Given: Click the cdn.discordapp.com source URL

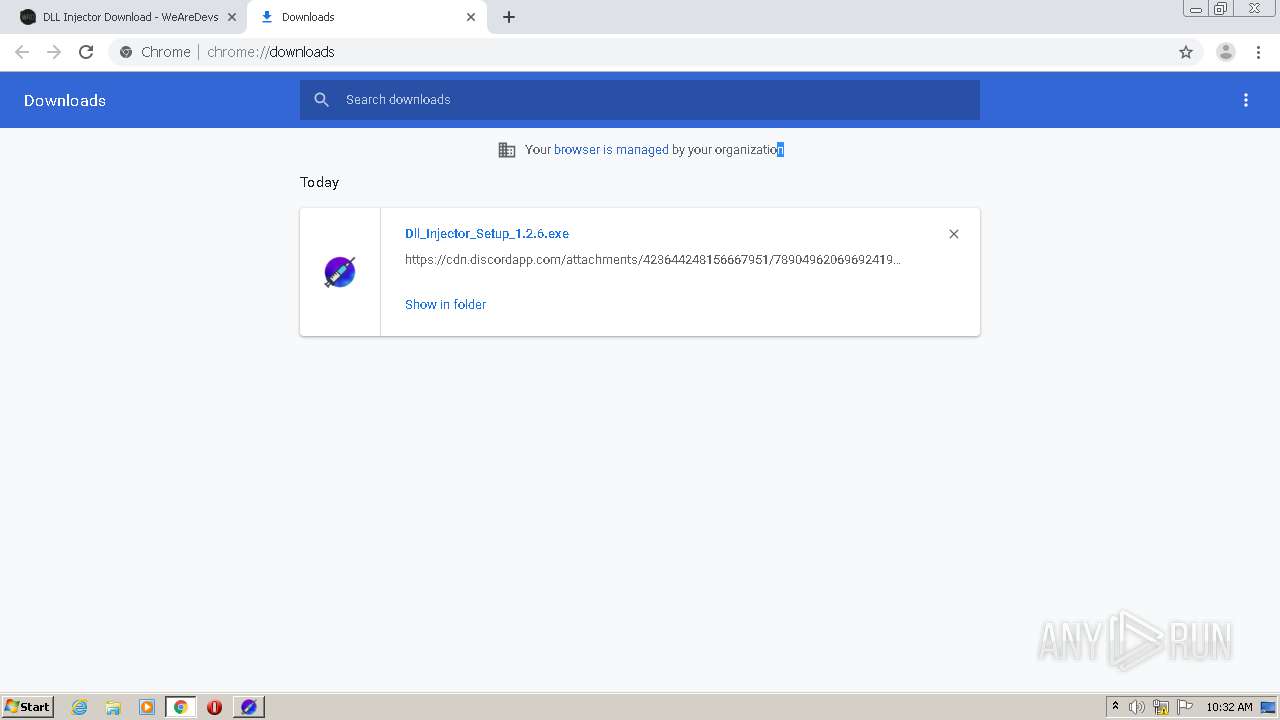Looking at the screenshot, I should click(653, 259).
